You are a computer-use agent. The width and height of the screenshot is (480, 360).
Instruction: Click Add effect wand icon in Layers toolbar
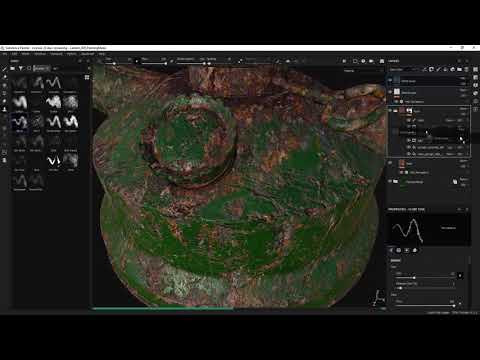pyautogui.click(x=424, y=69)
